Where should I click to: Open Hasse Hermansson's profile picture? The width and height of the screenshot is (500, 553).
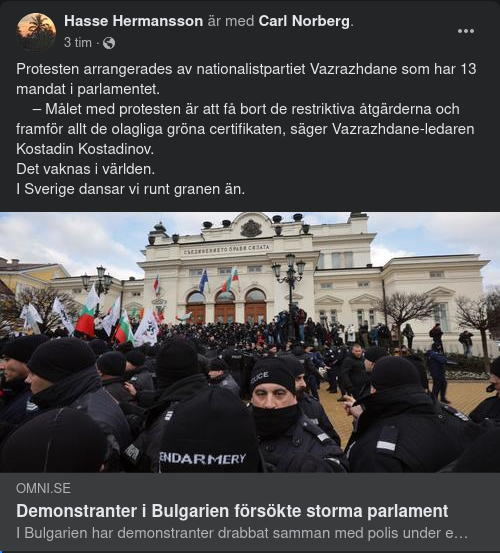[36, 32]
